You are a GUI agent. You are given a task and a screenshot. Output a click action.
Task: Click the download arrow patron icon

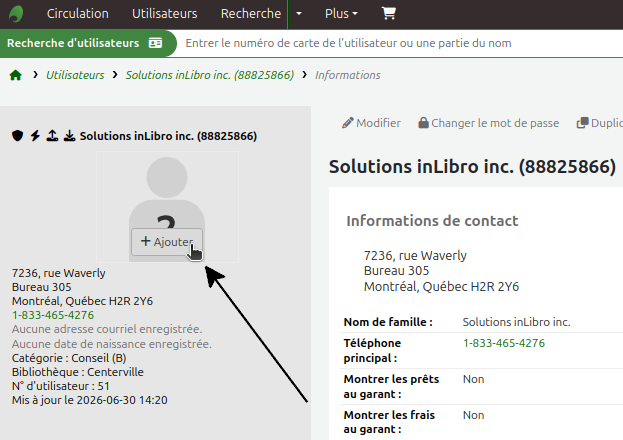click(70, 136)
